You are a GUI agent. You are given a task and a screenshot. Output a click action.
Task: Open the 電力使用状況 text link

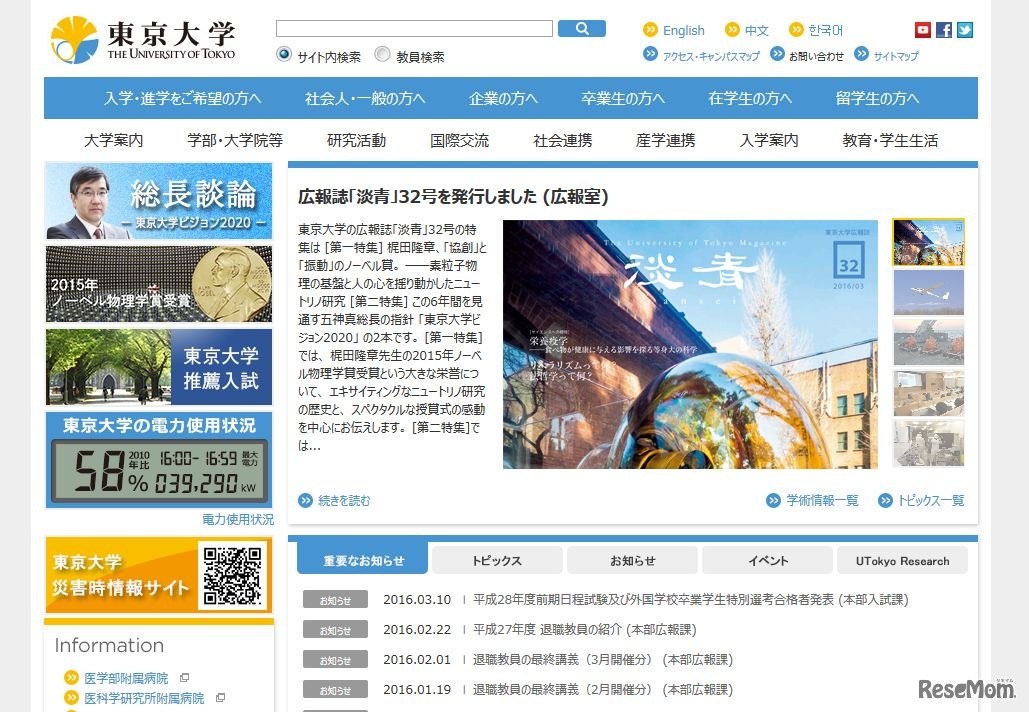pyautogui.click(x=238, y=520)
